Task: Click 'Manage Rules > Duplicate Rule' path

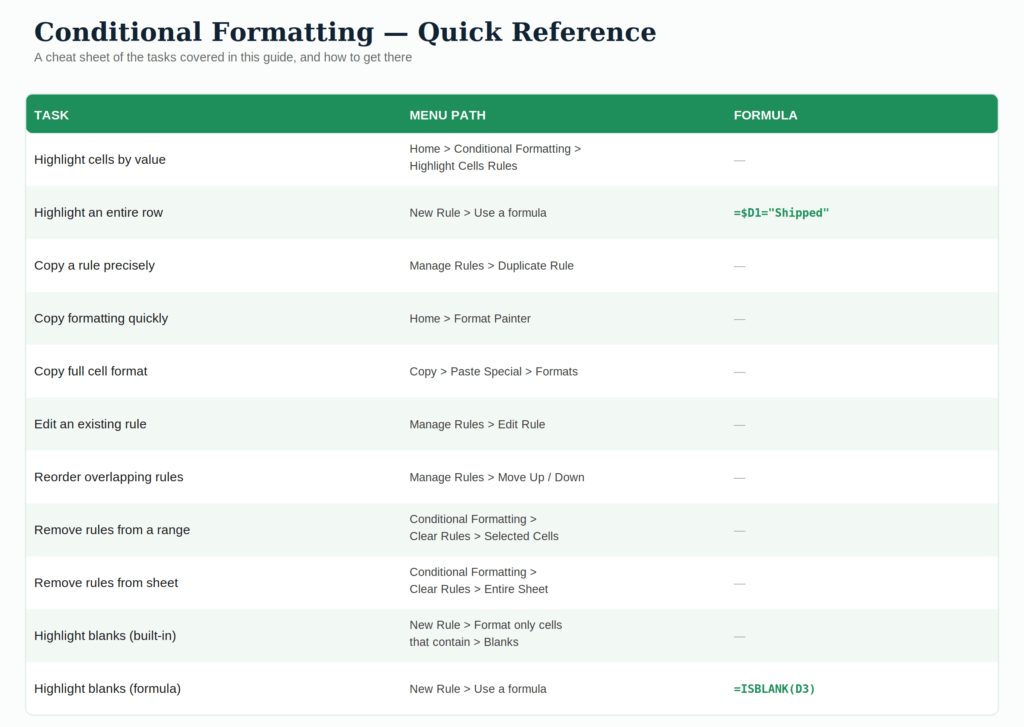Action: (492, 266)
